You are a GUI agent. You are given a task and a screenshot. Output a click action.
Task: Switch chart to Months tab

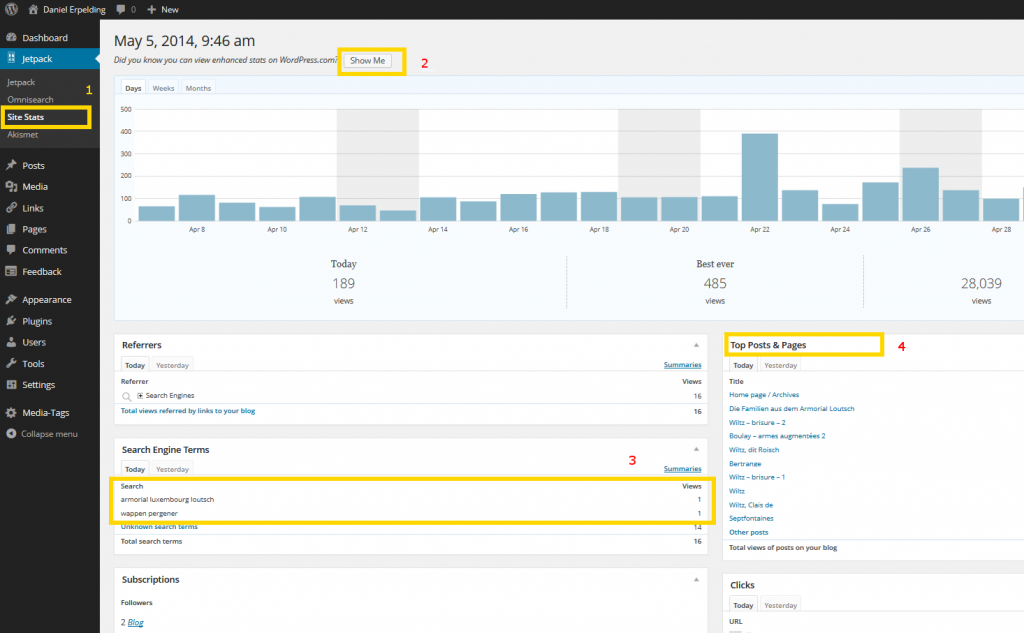click(198, 88)
